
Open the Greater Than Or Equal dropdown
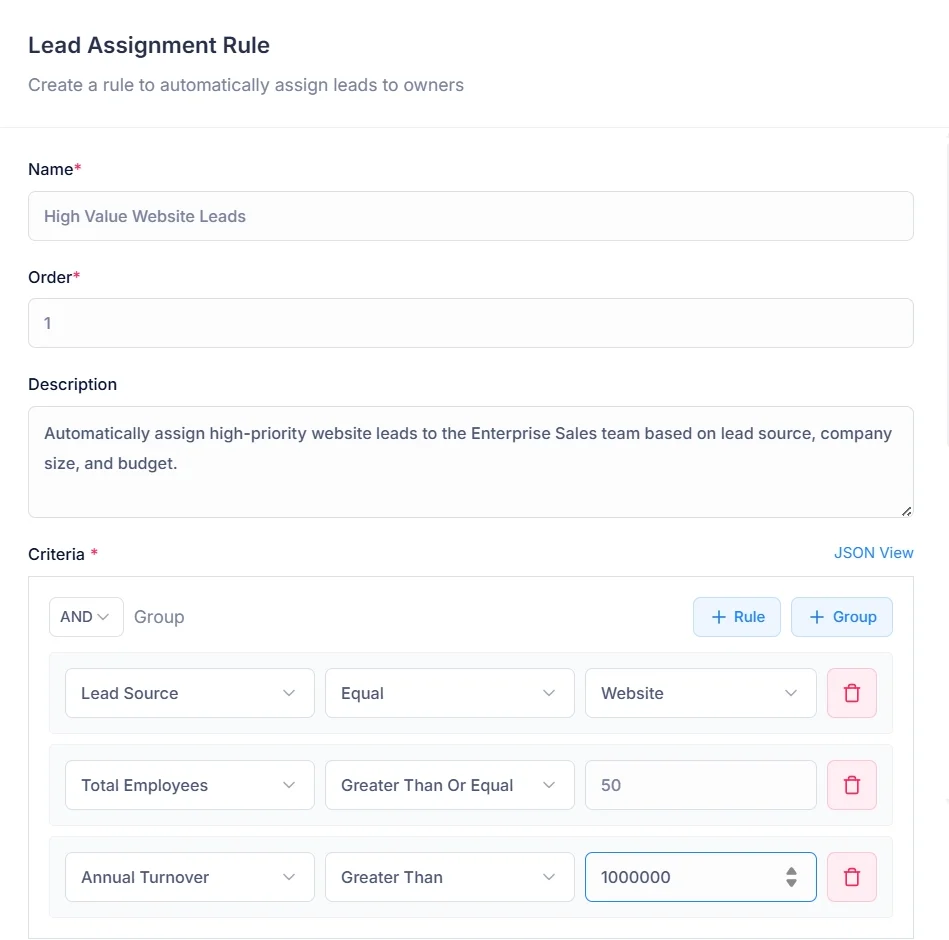(449, 785)
